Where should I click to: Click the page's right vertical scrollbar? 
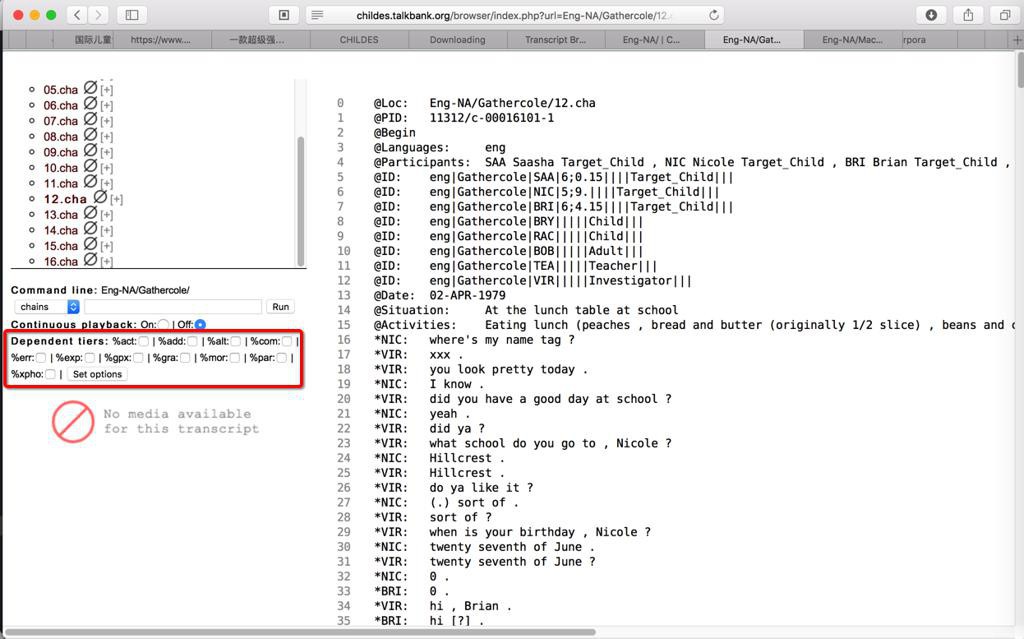pyautogui.click(x=1020, y=72)
